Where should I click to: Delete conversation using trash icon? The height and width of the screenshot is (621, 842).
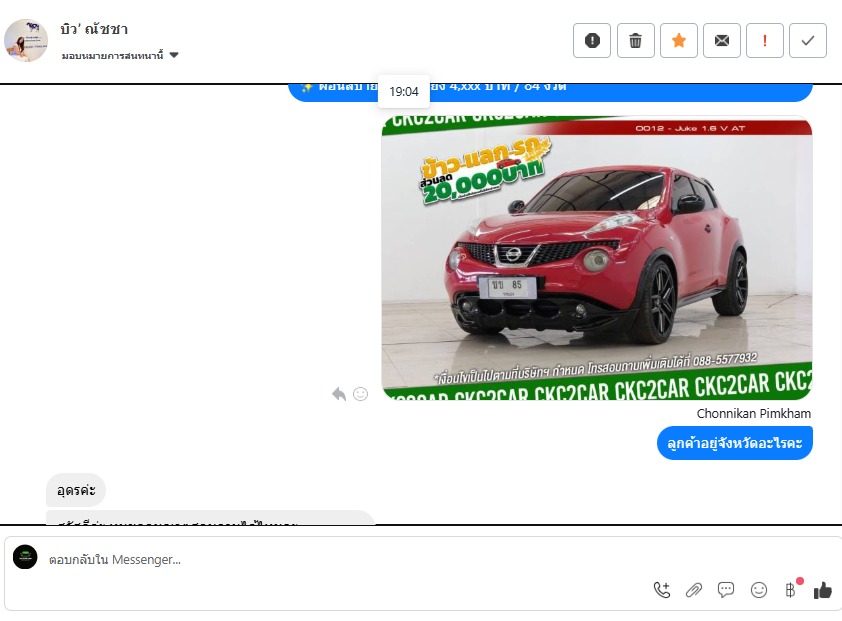pos(635,41)
